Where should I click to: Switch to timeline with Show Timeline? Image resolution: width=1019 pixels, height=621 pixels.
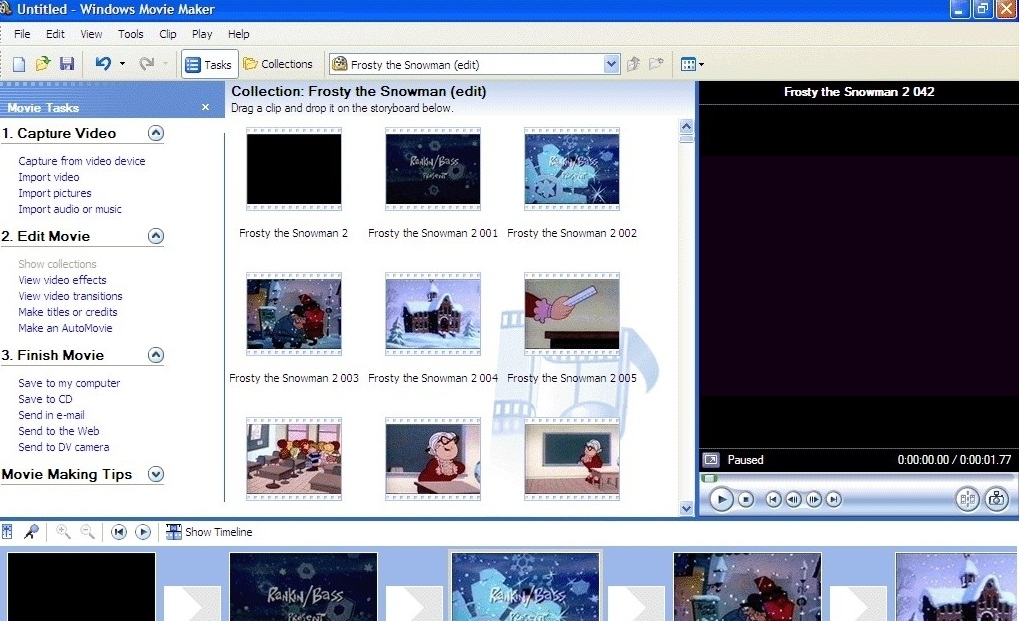tap(209, 532)
